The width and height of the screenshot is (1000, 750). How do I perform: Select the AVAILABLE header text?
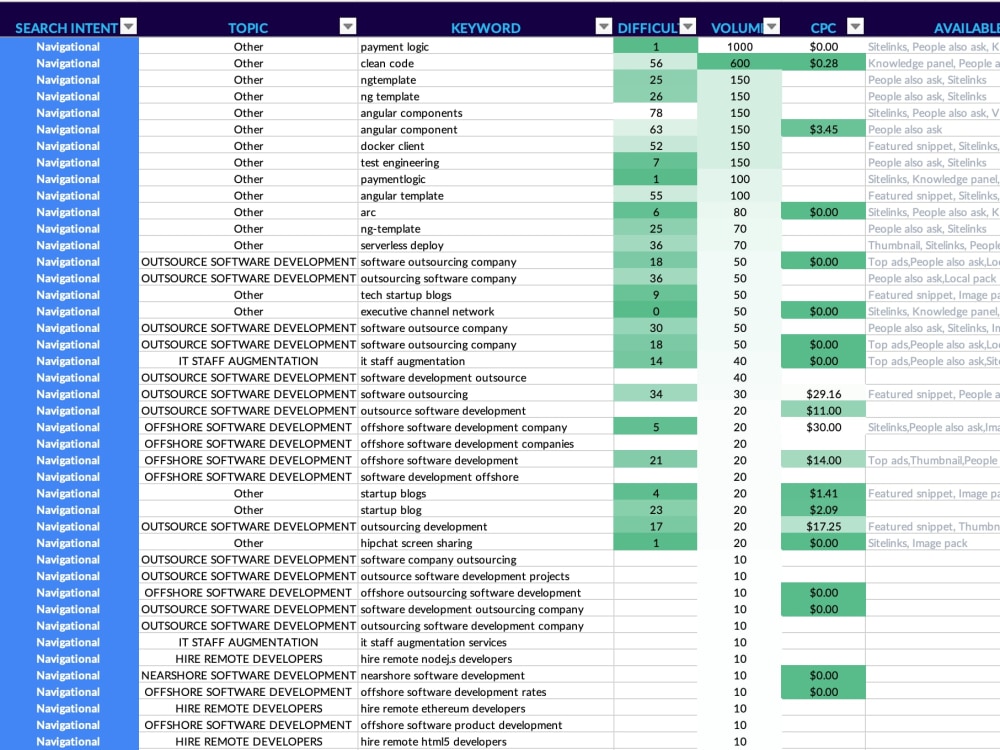(966, 28)
